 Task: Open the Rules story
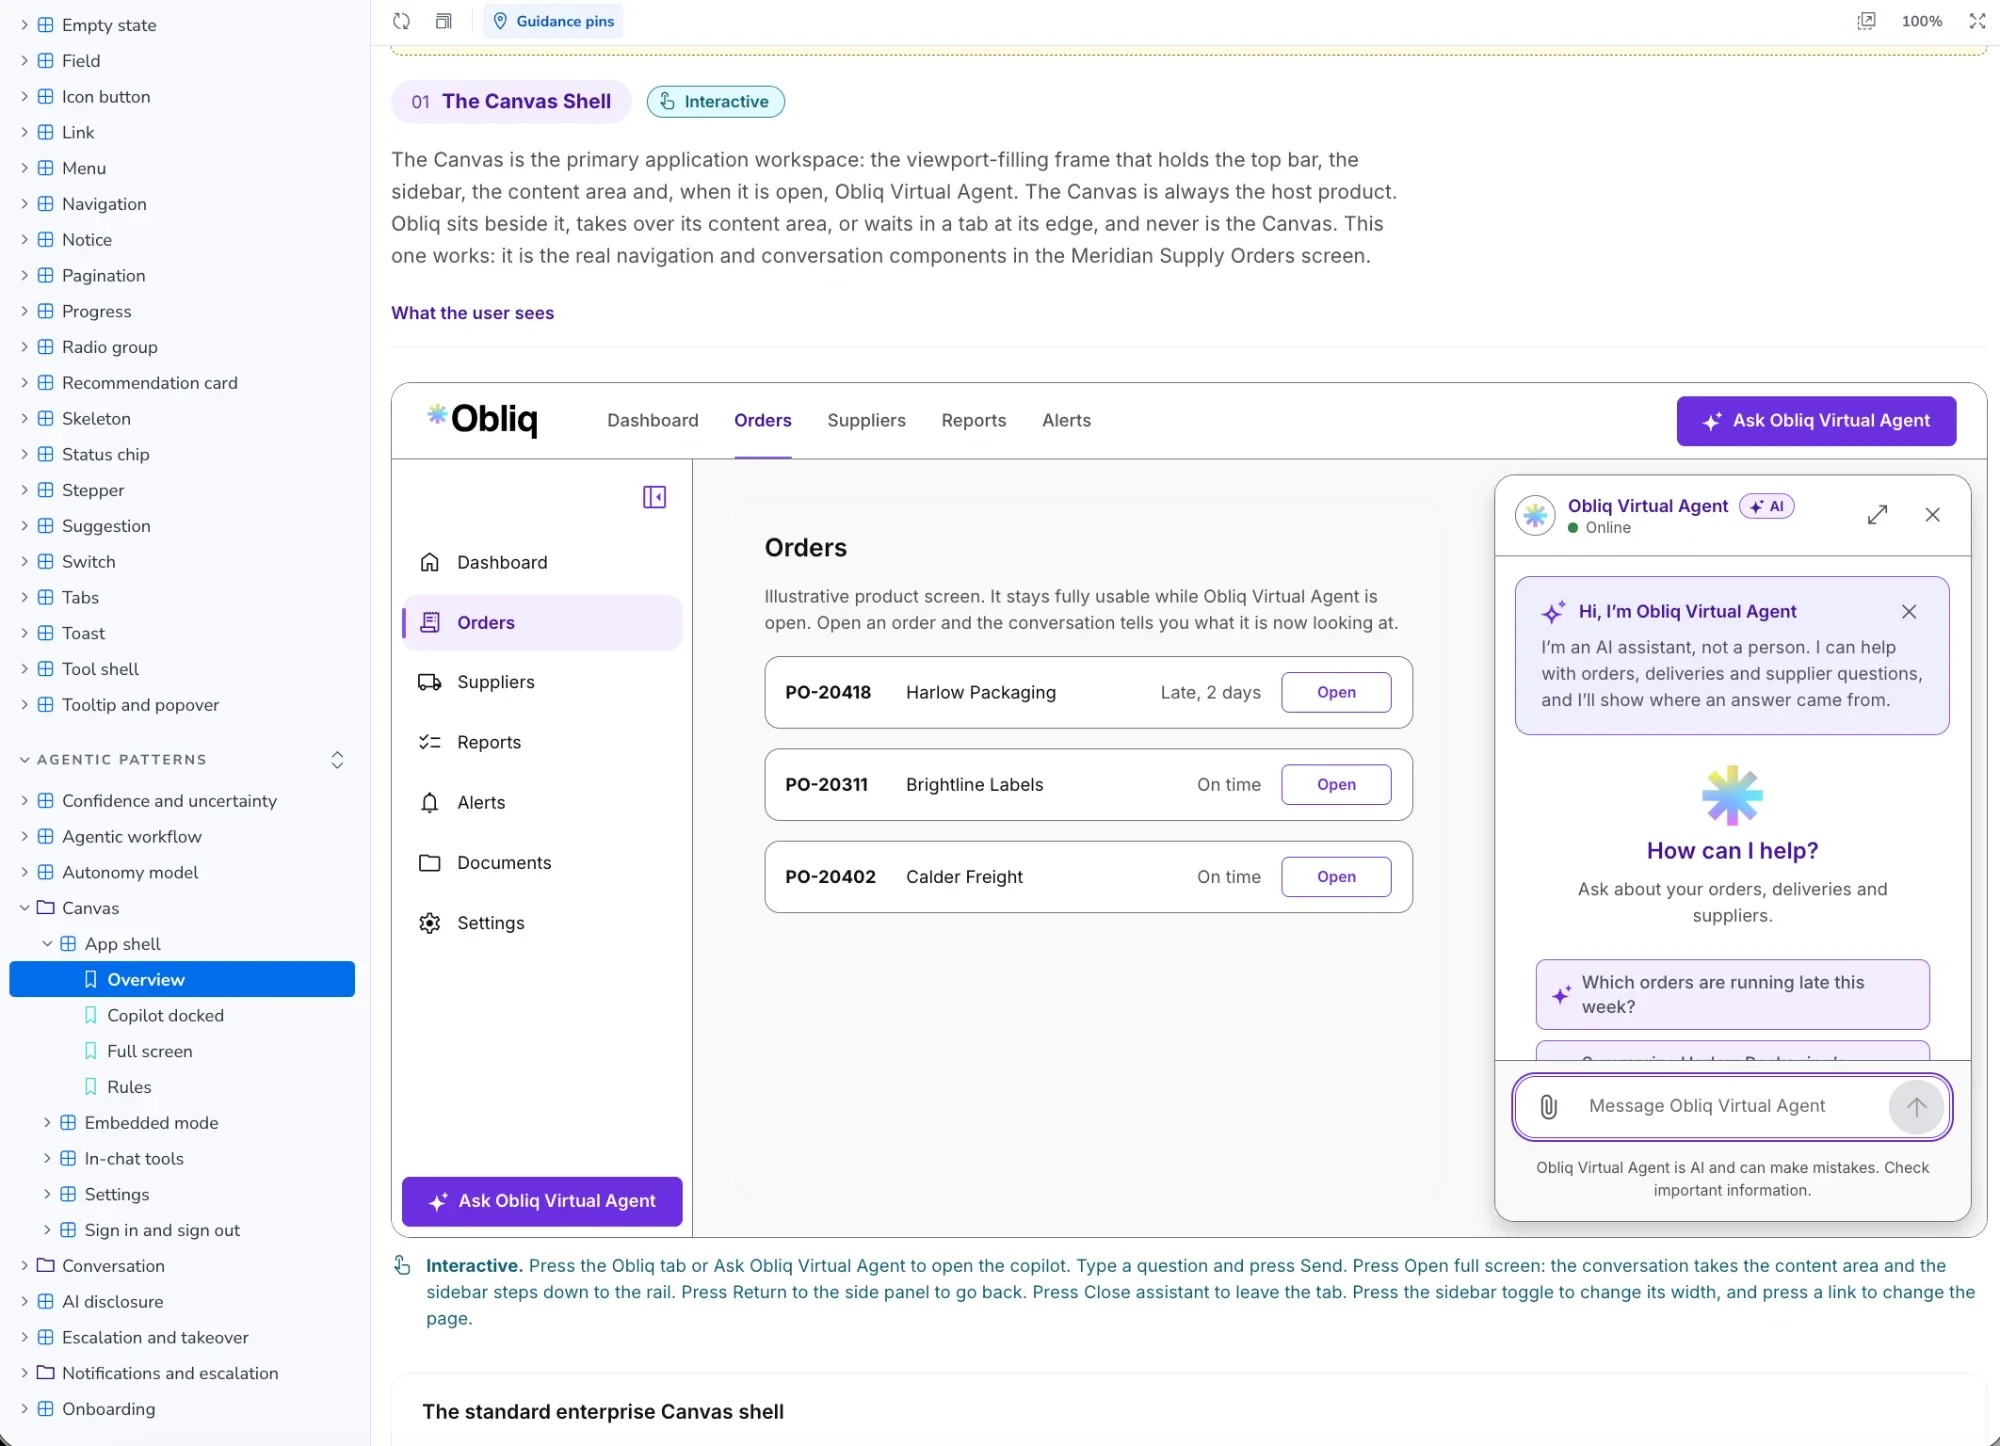[x=129, y=1087]
